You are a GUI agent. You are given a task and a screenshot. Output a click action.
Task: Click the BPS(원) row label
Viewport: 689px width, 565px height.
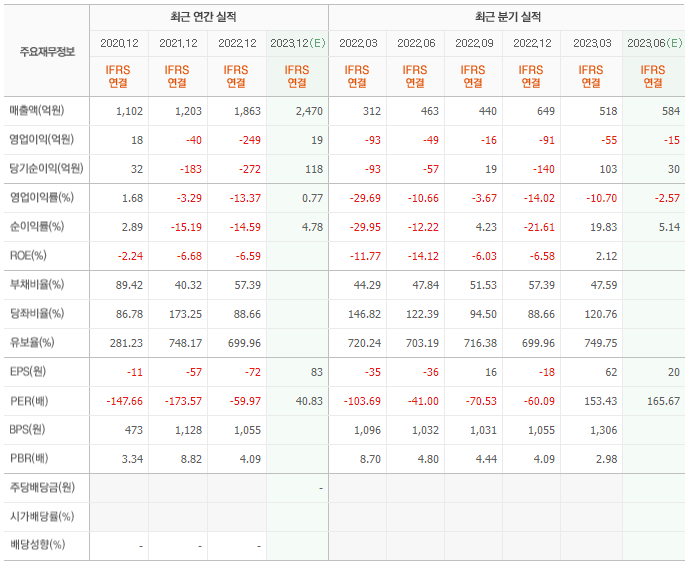(27, 430)
